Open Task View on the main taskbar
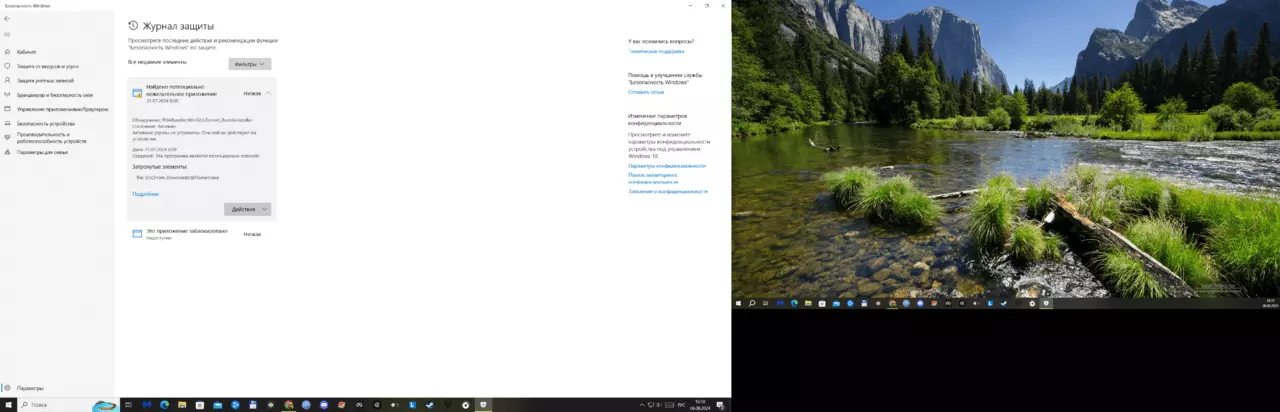The image size is (1280, 412). point(128,405)
